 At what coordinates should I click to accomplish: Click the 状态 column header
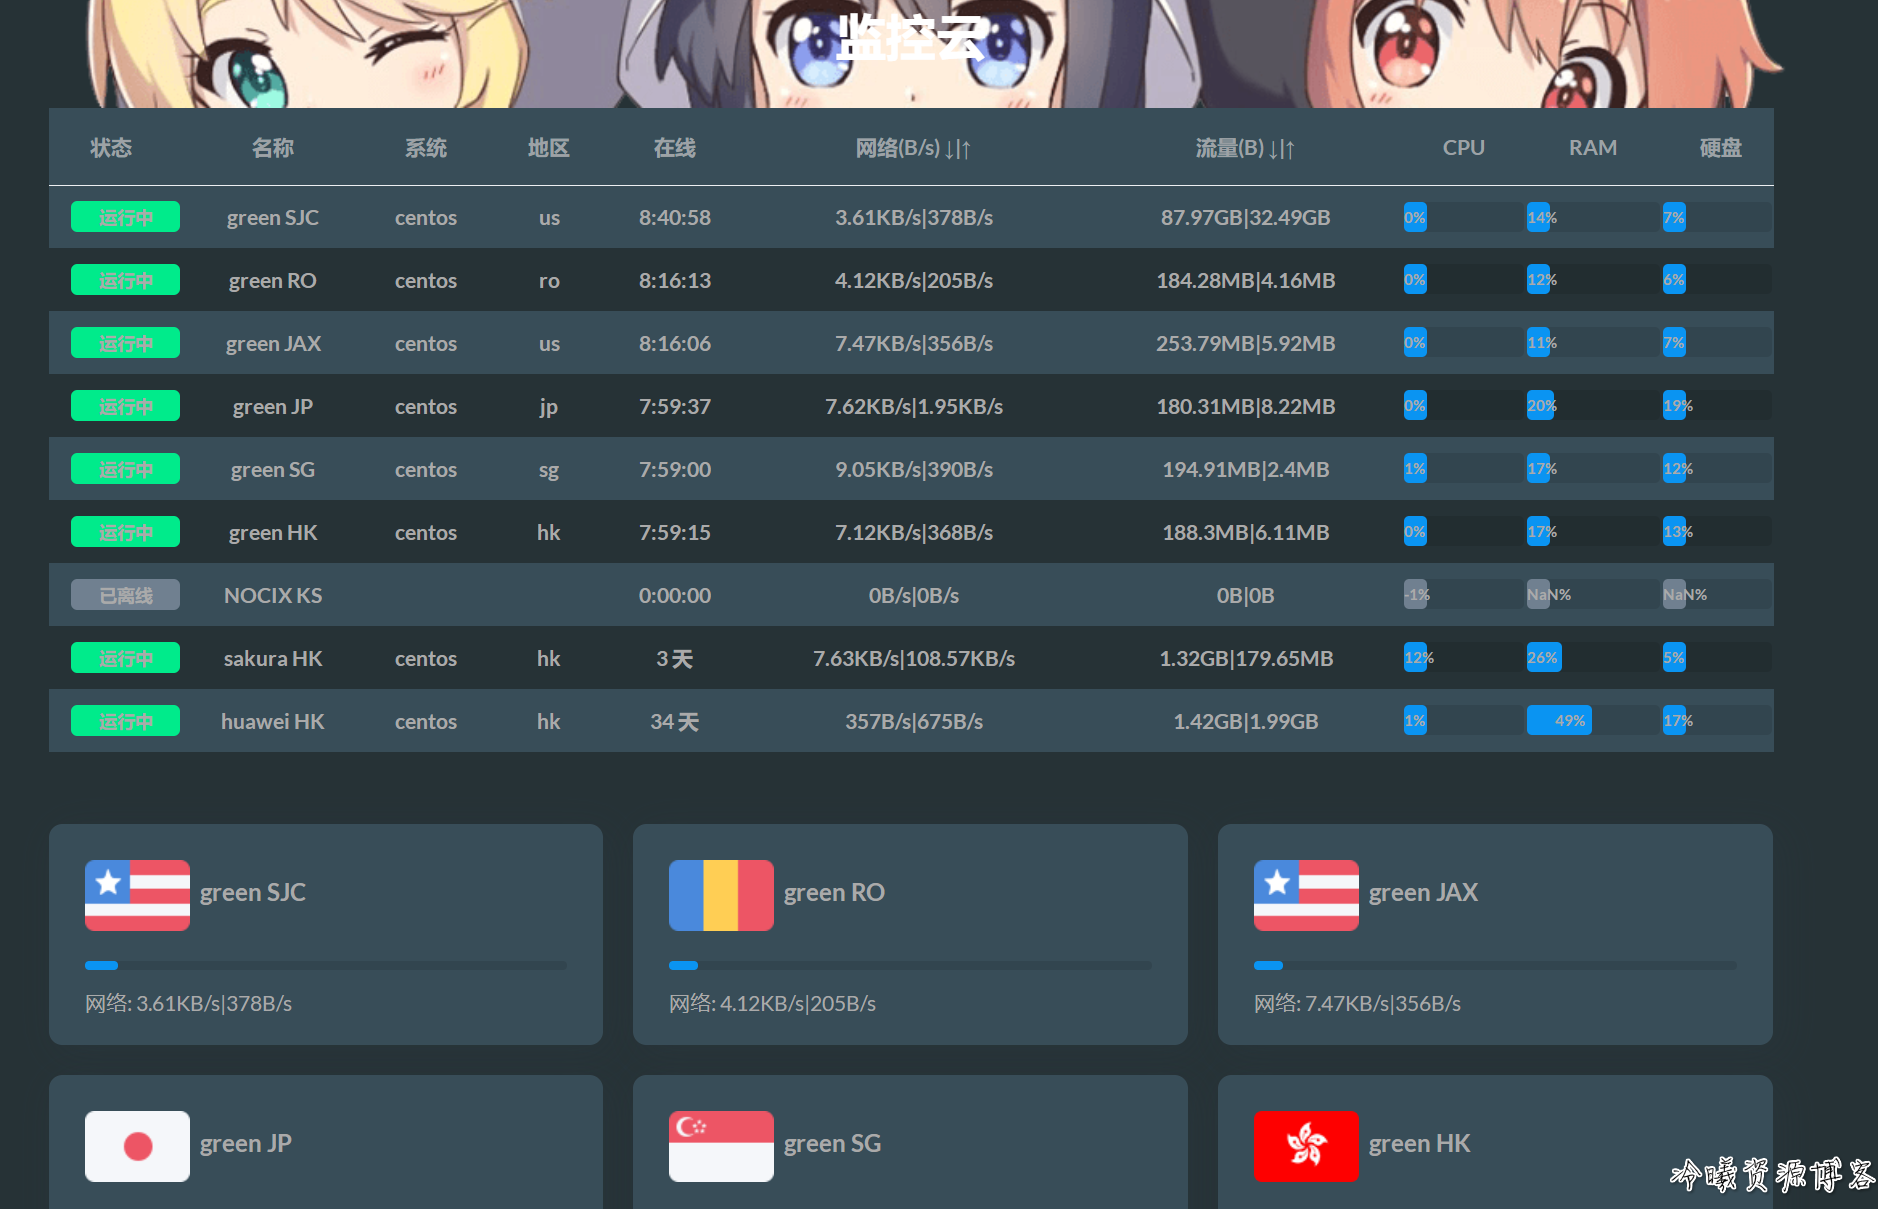[x=111, y=148]
